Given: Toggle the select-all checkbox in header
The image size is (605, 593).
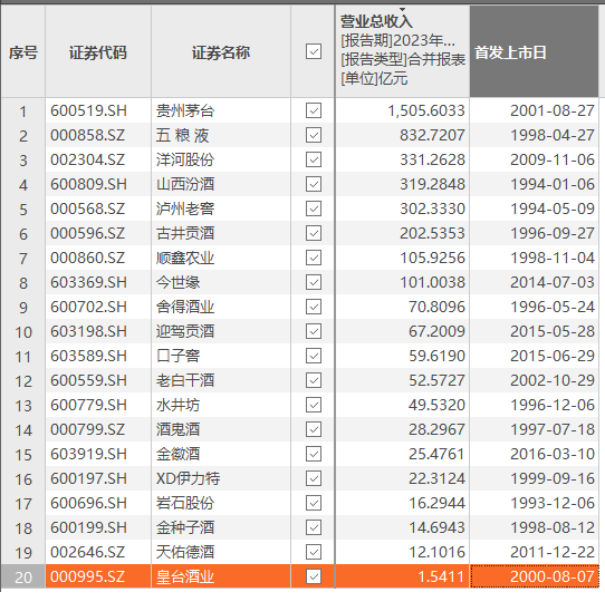Looking at the screenshot, I should tap(313, 51).
